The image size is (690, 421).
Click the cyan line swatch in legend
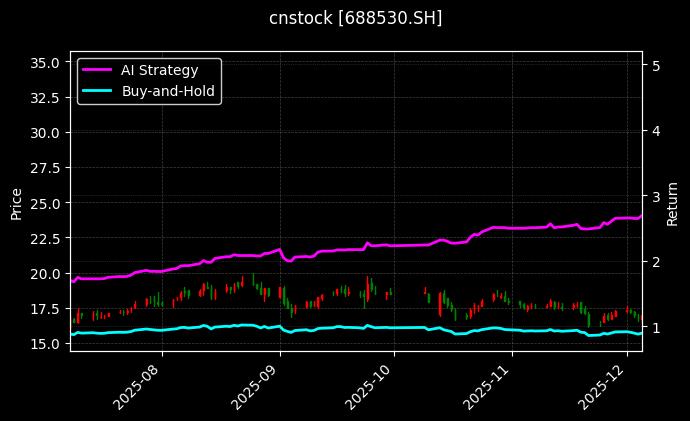click(98, 91)
